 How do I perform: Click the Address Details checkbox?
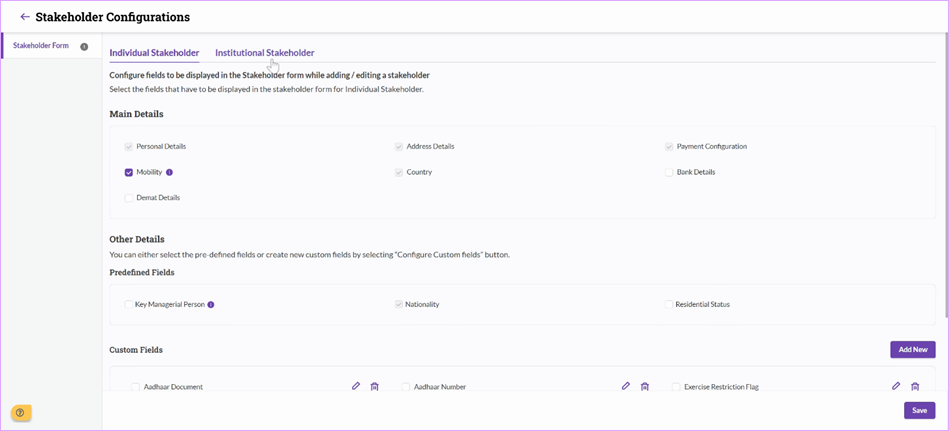click(x=399, y=146)
